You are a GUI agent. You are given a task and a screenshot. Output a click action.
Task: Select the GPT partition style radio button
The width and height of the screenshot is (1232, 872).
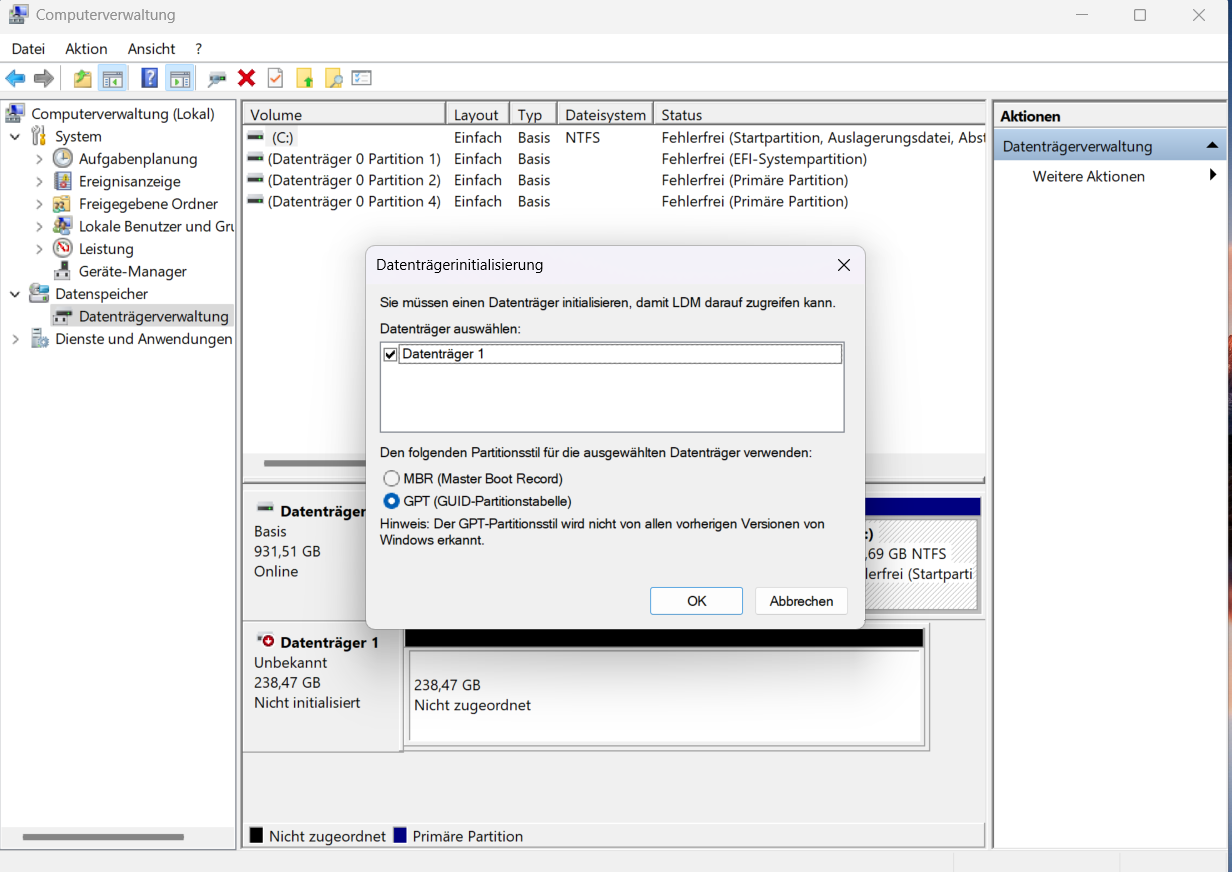[391, 501]
